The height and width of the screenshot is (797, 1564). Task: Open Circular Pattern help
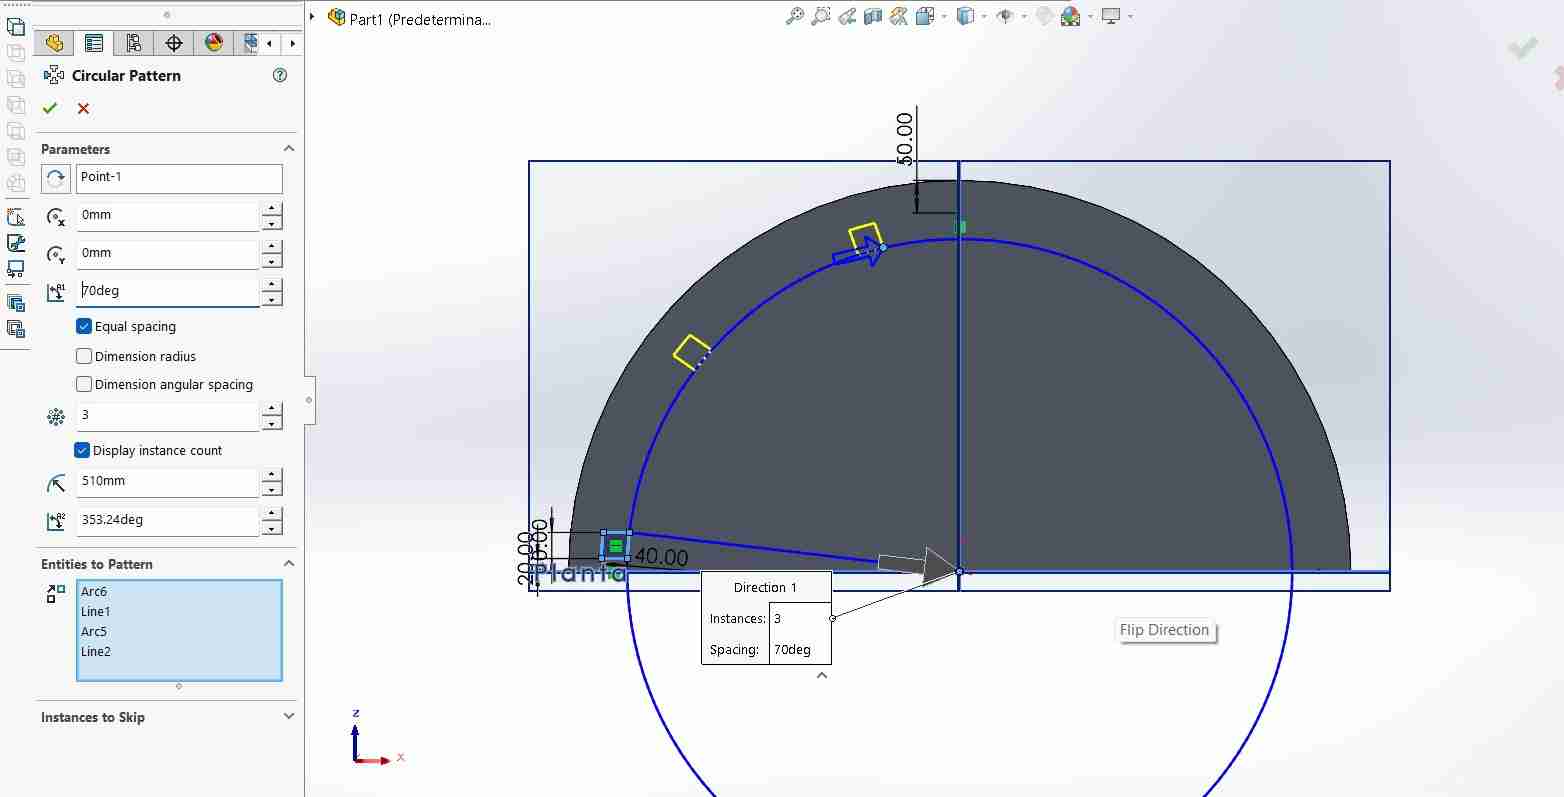click(x=280, y=75)
